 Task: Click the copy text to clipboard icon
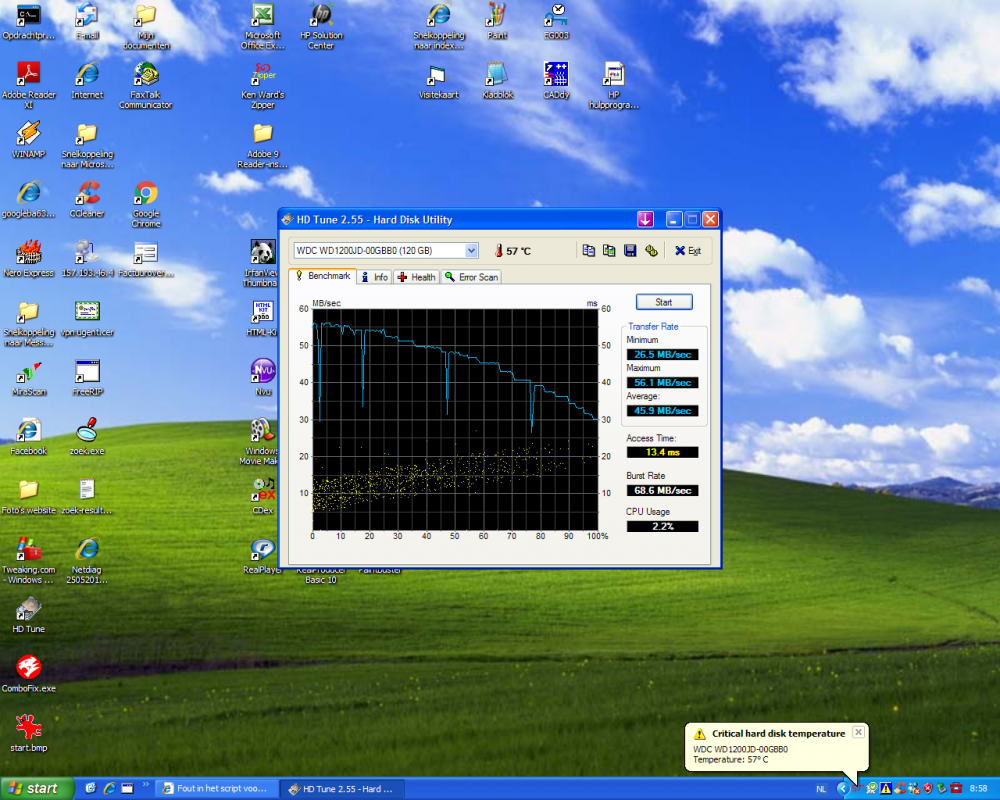(x=589, y=251)
